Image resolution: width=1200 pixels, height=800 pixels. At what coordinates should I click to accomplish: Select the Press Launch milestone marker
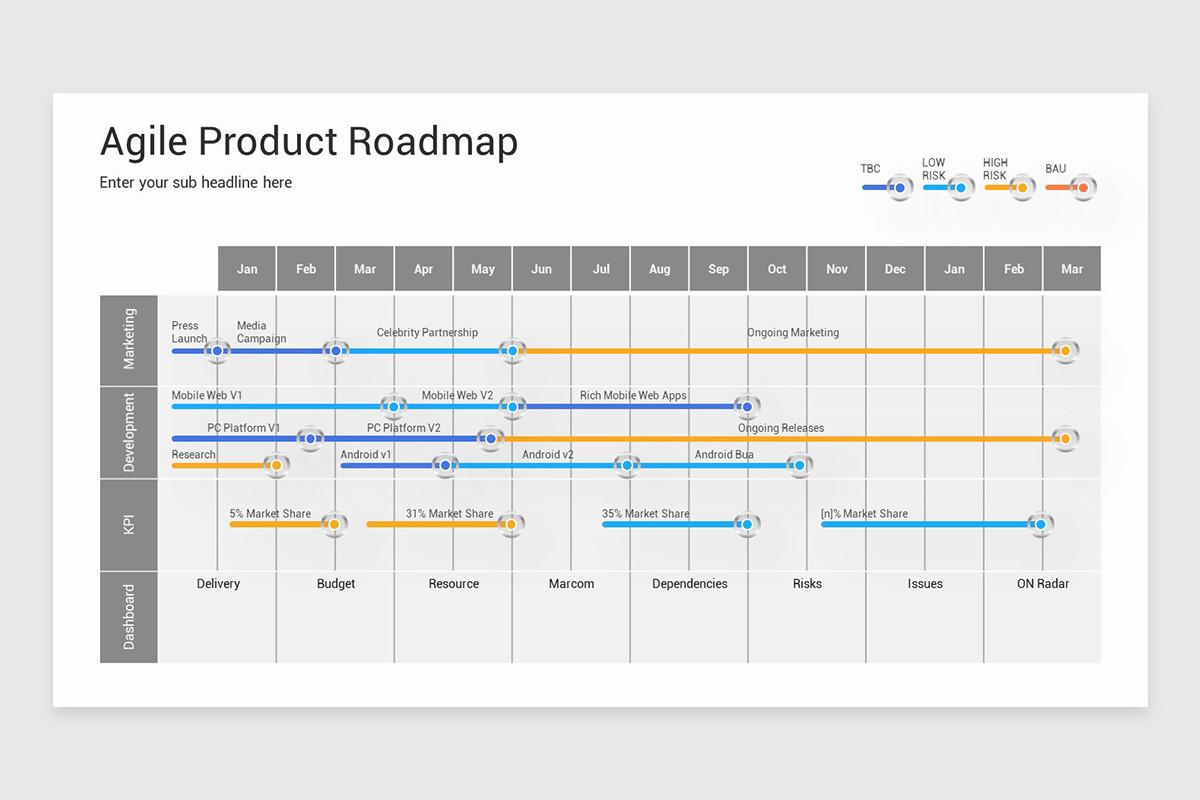[x=218, y=351]
